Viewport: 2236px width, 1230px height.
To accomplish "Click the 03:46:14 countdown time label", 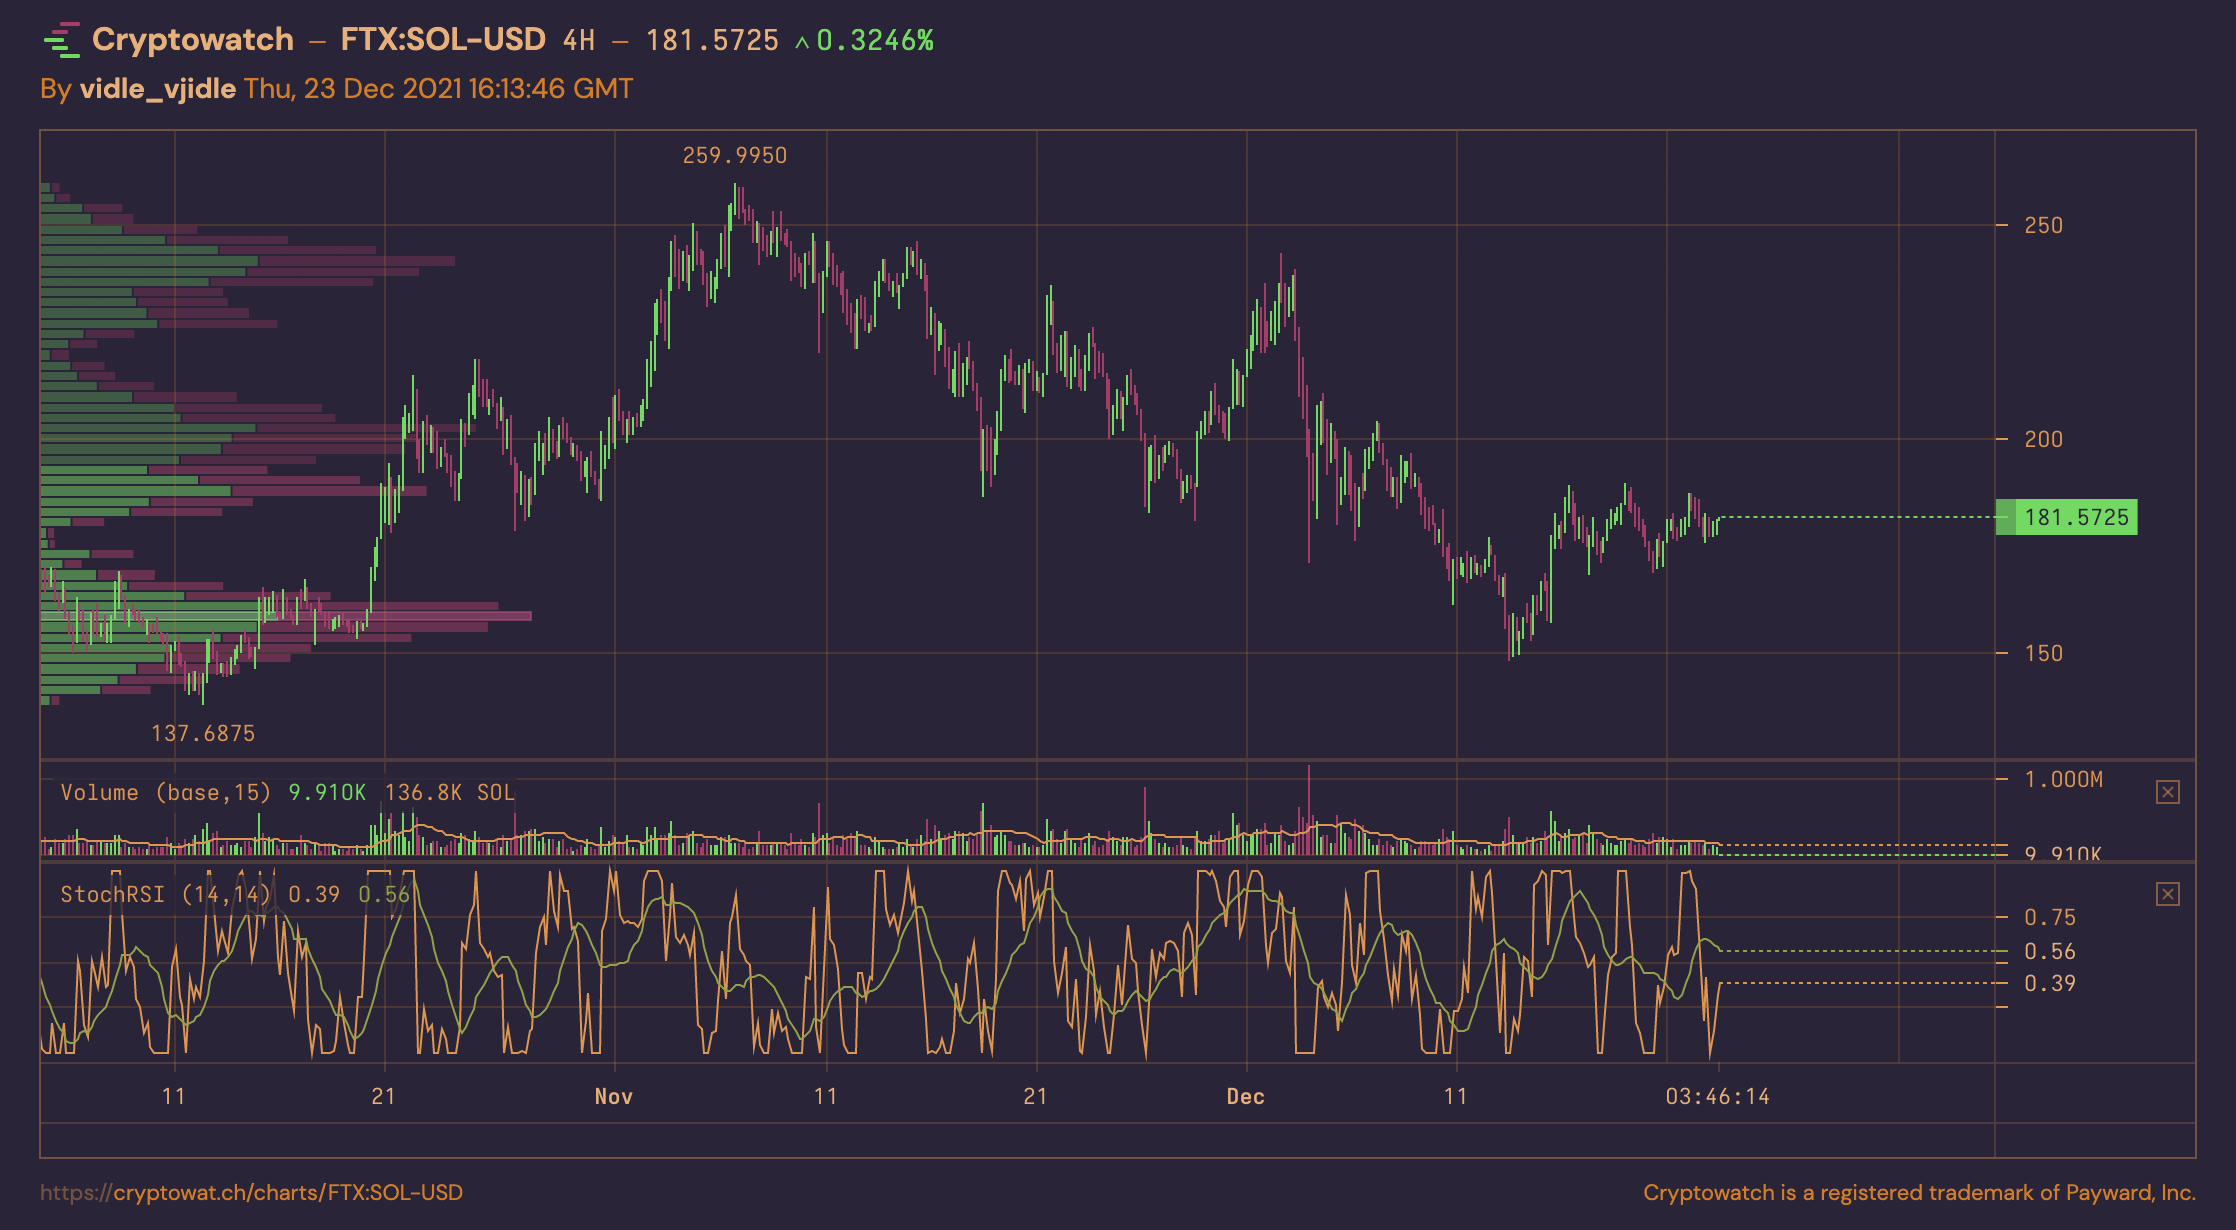I will coord(1718,1096).
